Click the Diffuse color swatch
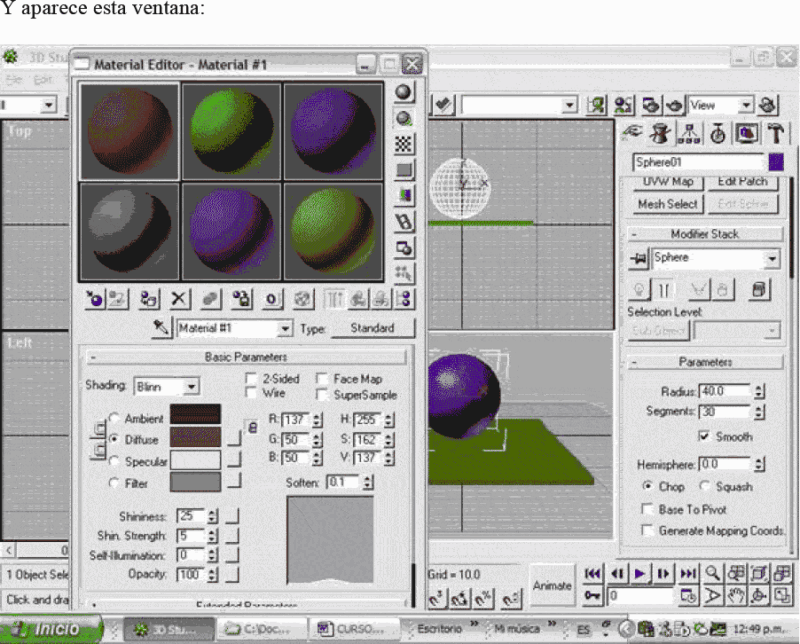This screenshot has height=644, width=800. pos(195,437)
